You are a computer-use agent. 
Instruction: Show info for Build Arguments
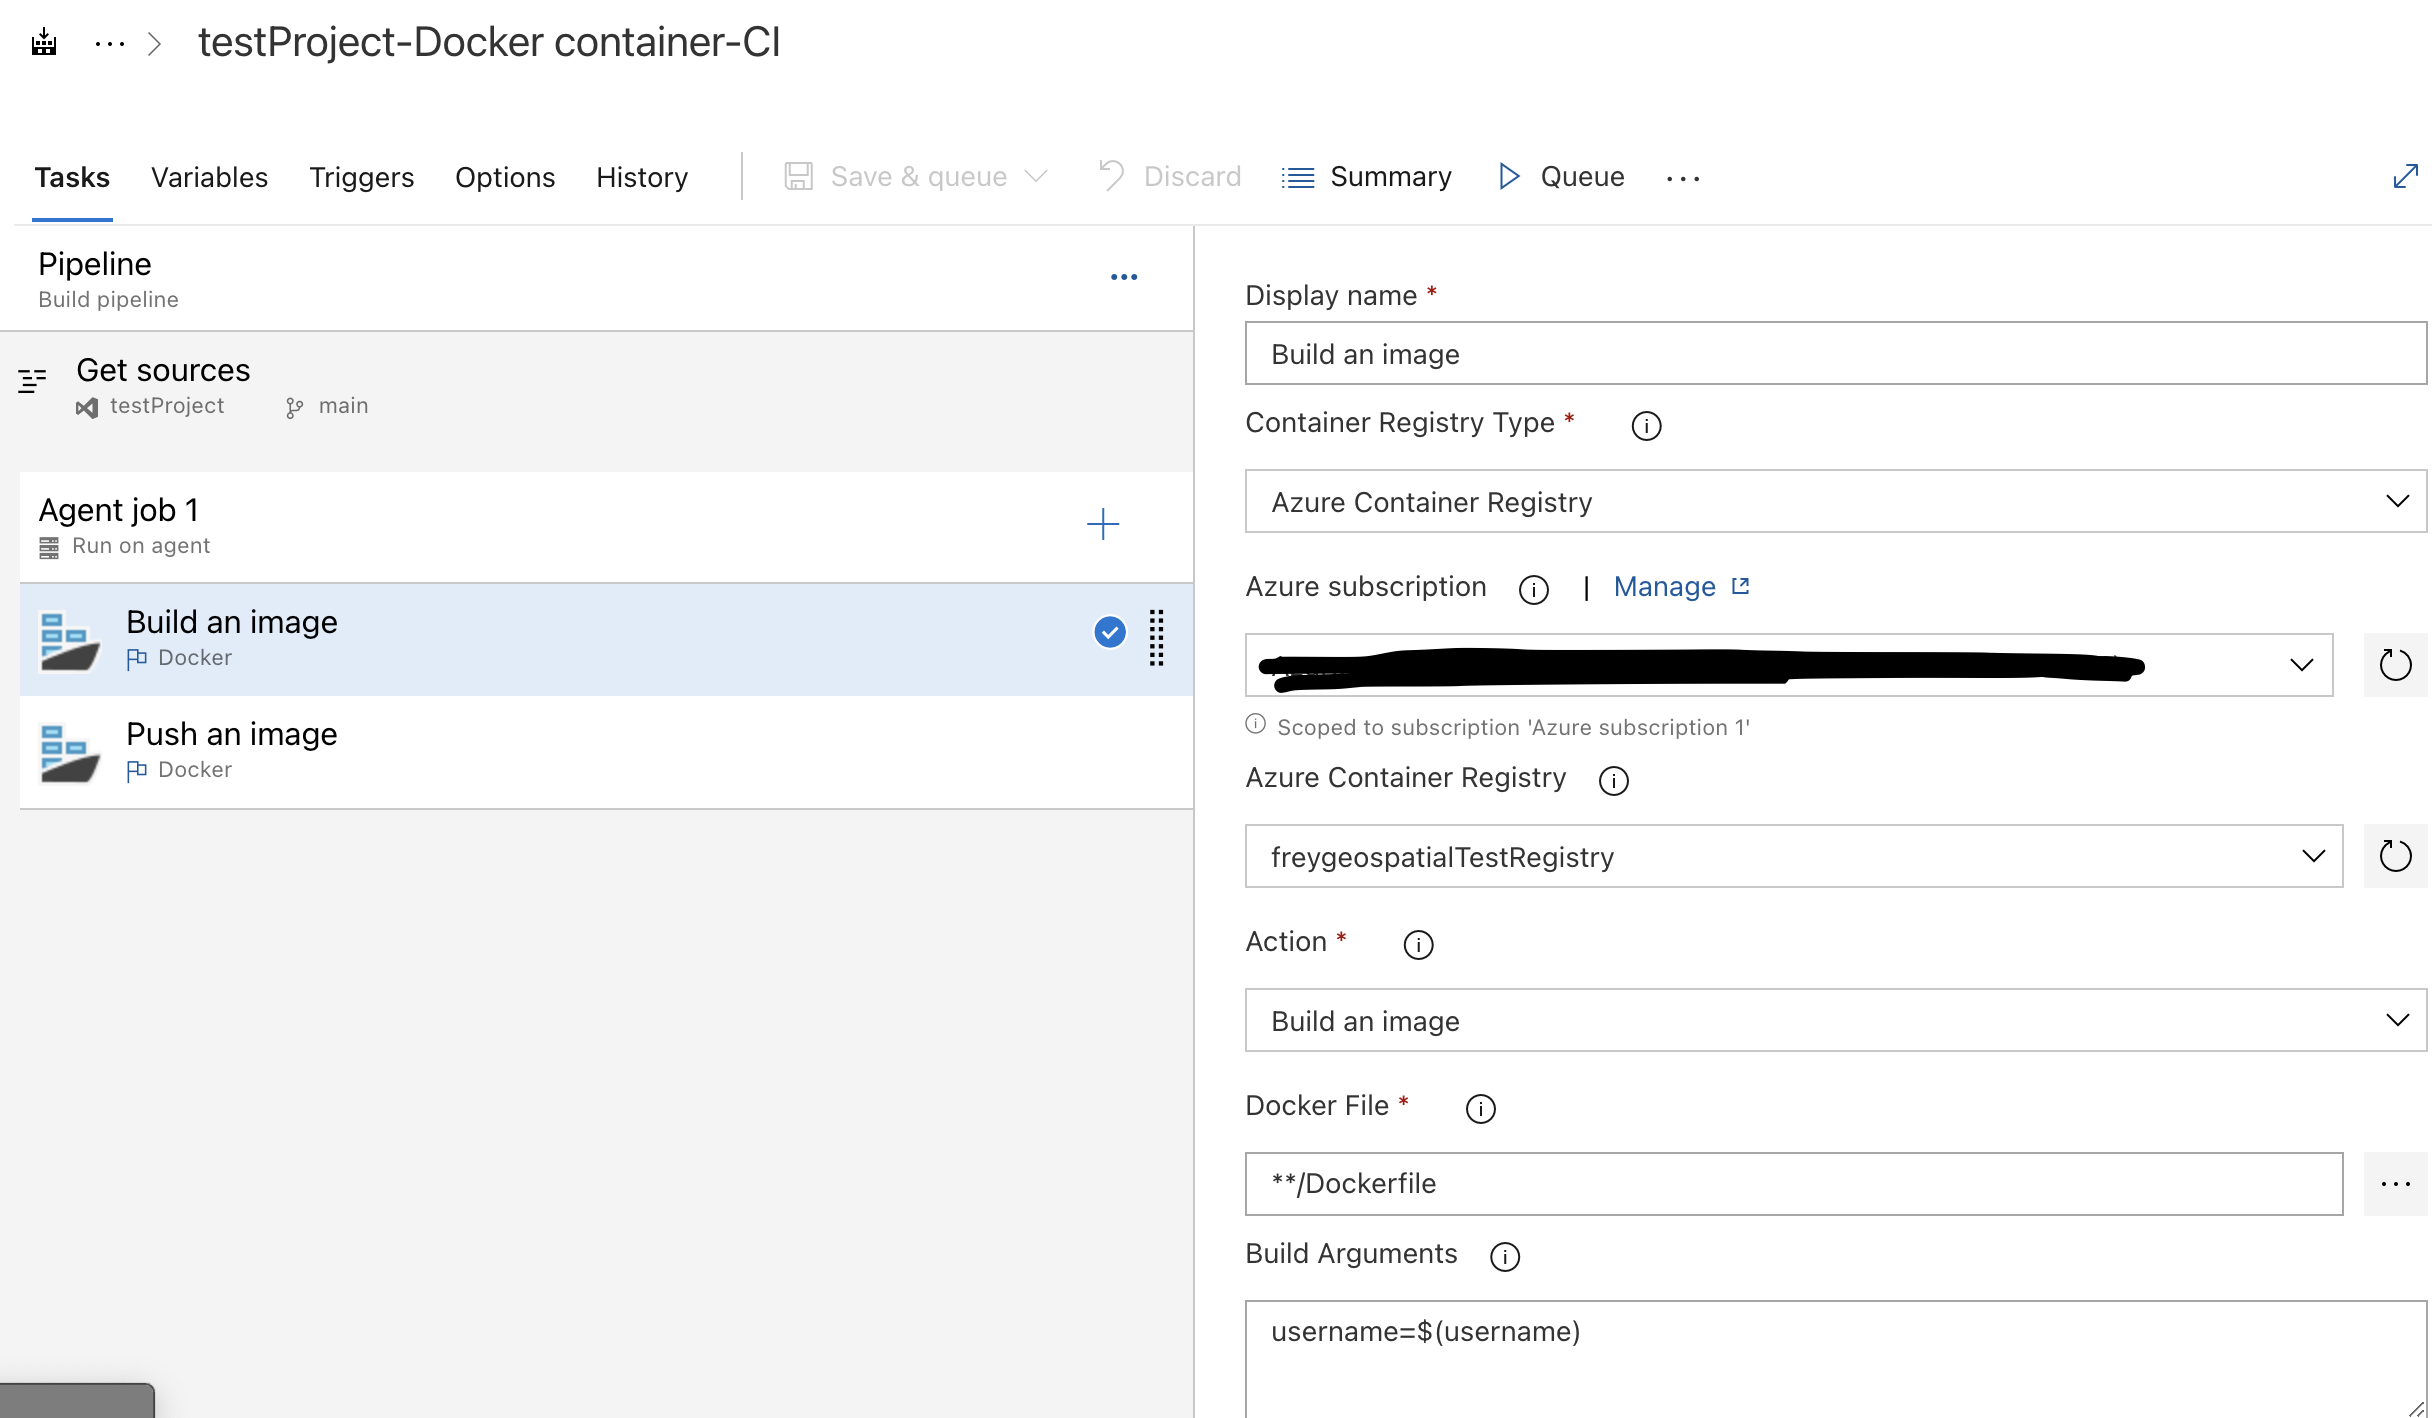point(1504,1257)
